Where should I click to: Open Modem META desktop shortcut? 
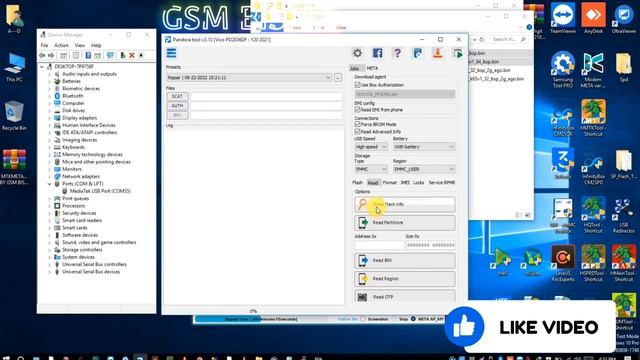pos(593,69)
